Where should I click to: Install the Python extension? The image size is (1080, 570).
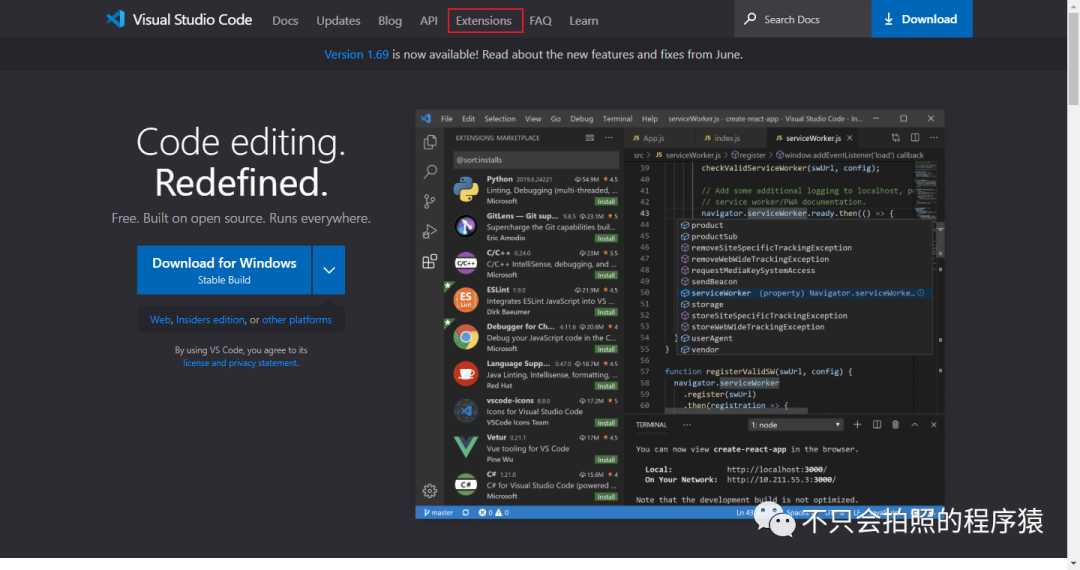(x=606, y=202)
